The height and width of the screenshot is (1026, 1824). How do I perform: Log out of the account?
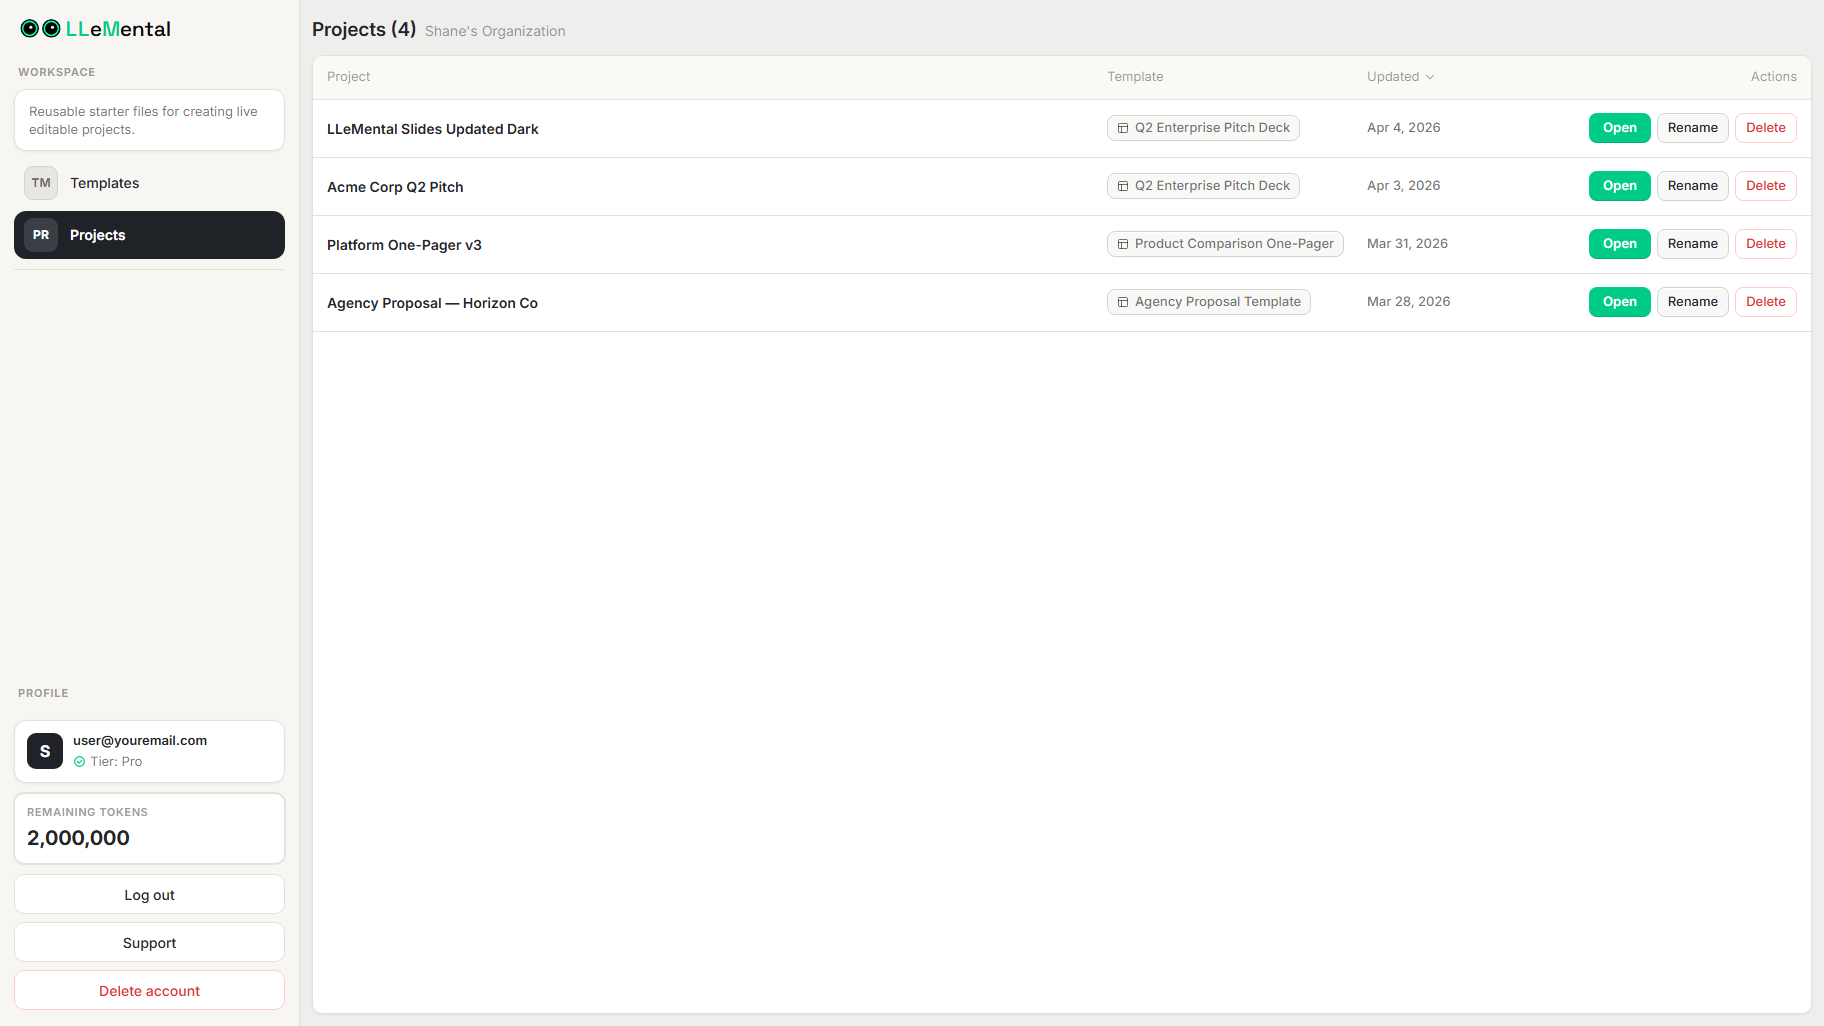pos(149,894)
